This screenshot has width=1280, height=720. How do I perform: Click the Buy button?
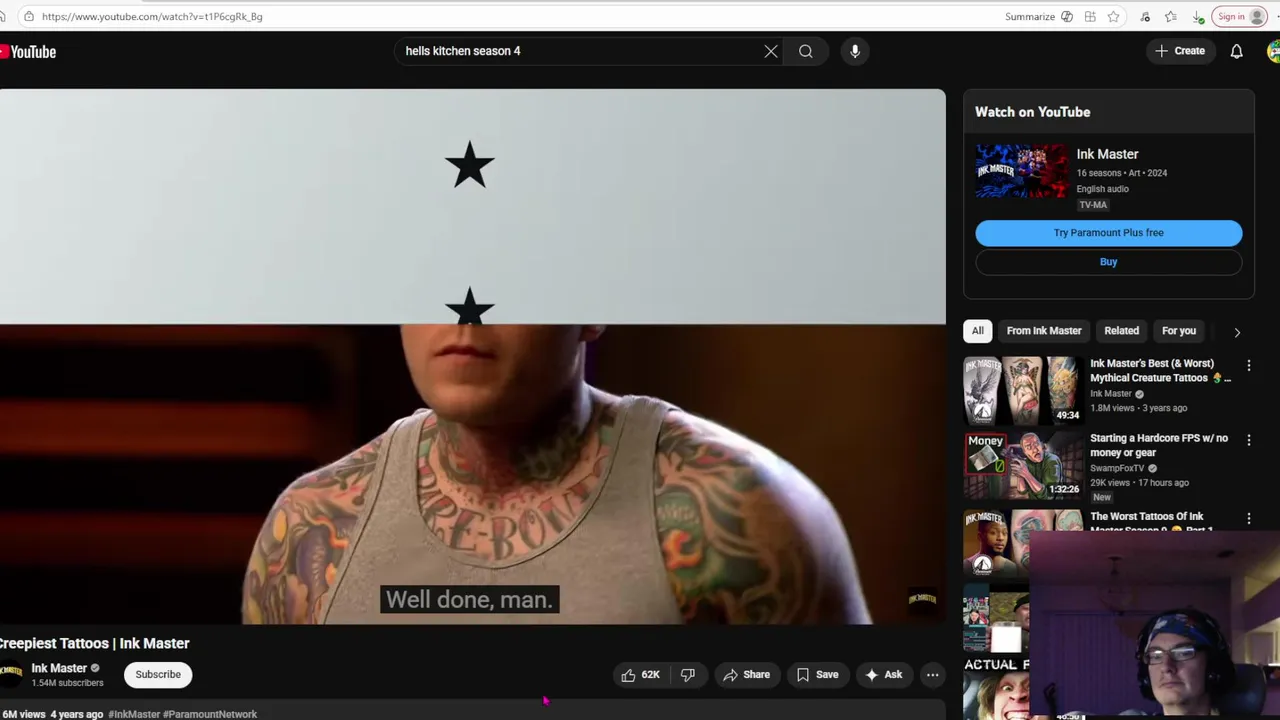coord(1108,262)
